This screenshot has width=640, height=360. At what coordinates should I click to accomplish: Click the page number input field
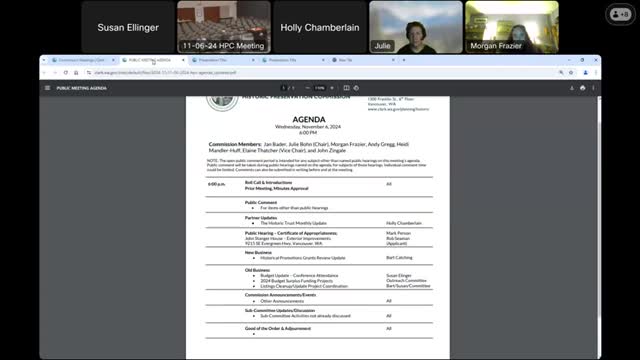click(284, 88)
